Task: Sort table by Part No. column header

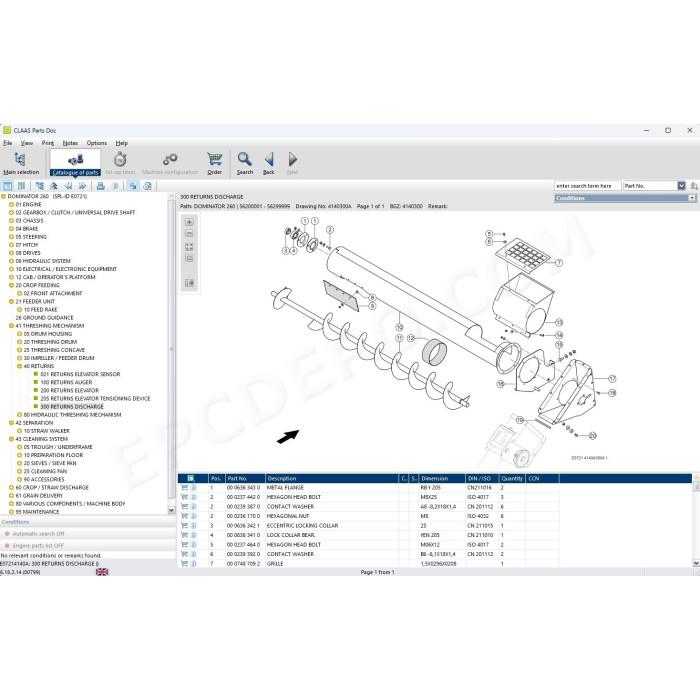Action: (245, 478)
